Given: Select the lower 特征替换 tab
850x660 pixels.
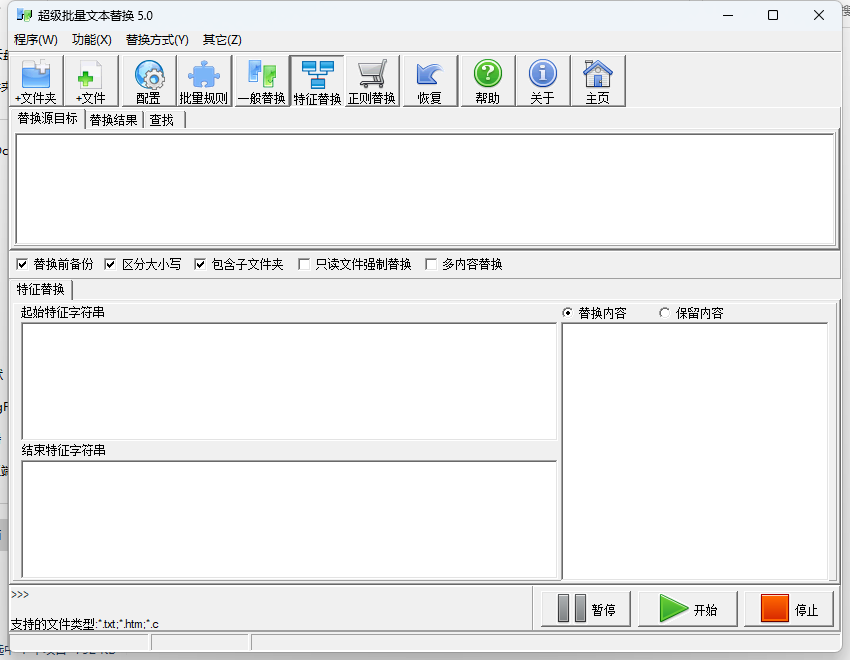Looking at the screenshot, I should [x=41, y=289].
